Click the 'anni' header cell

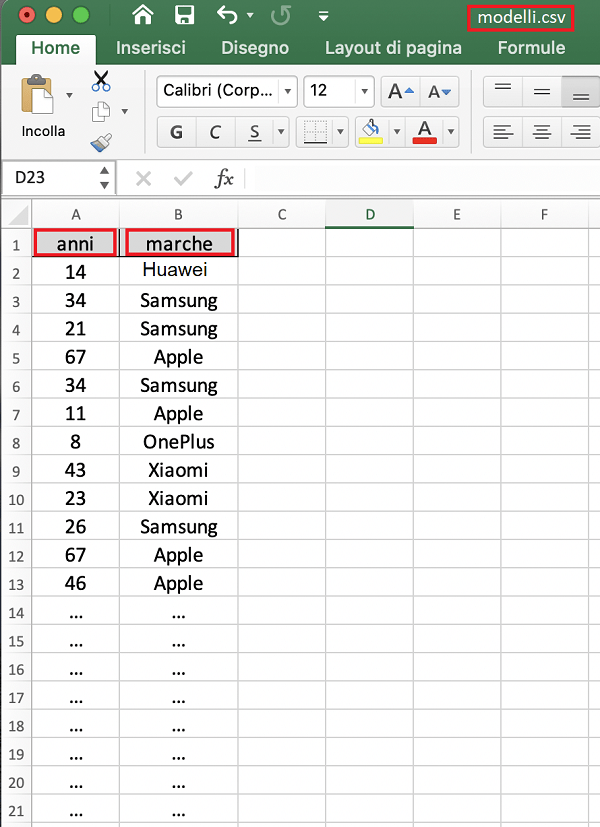coord(75,243)
